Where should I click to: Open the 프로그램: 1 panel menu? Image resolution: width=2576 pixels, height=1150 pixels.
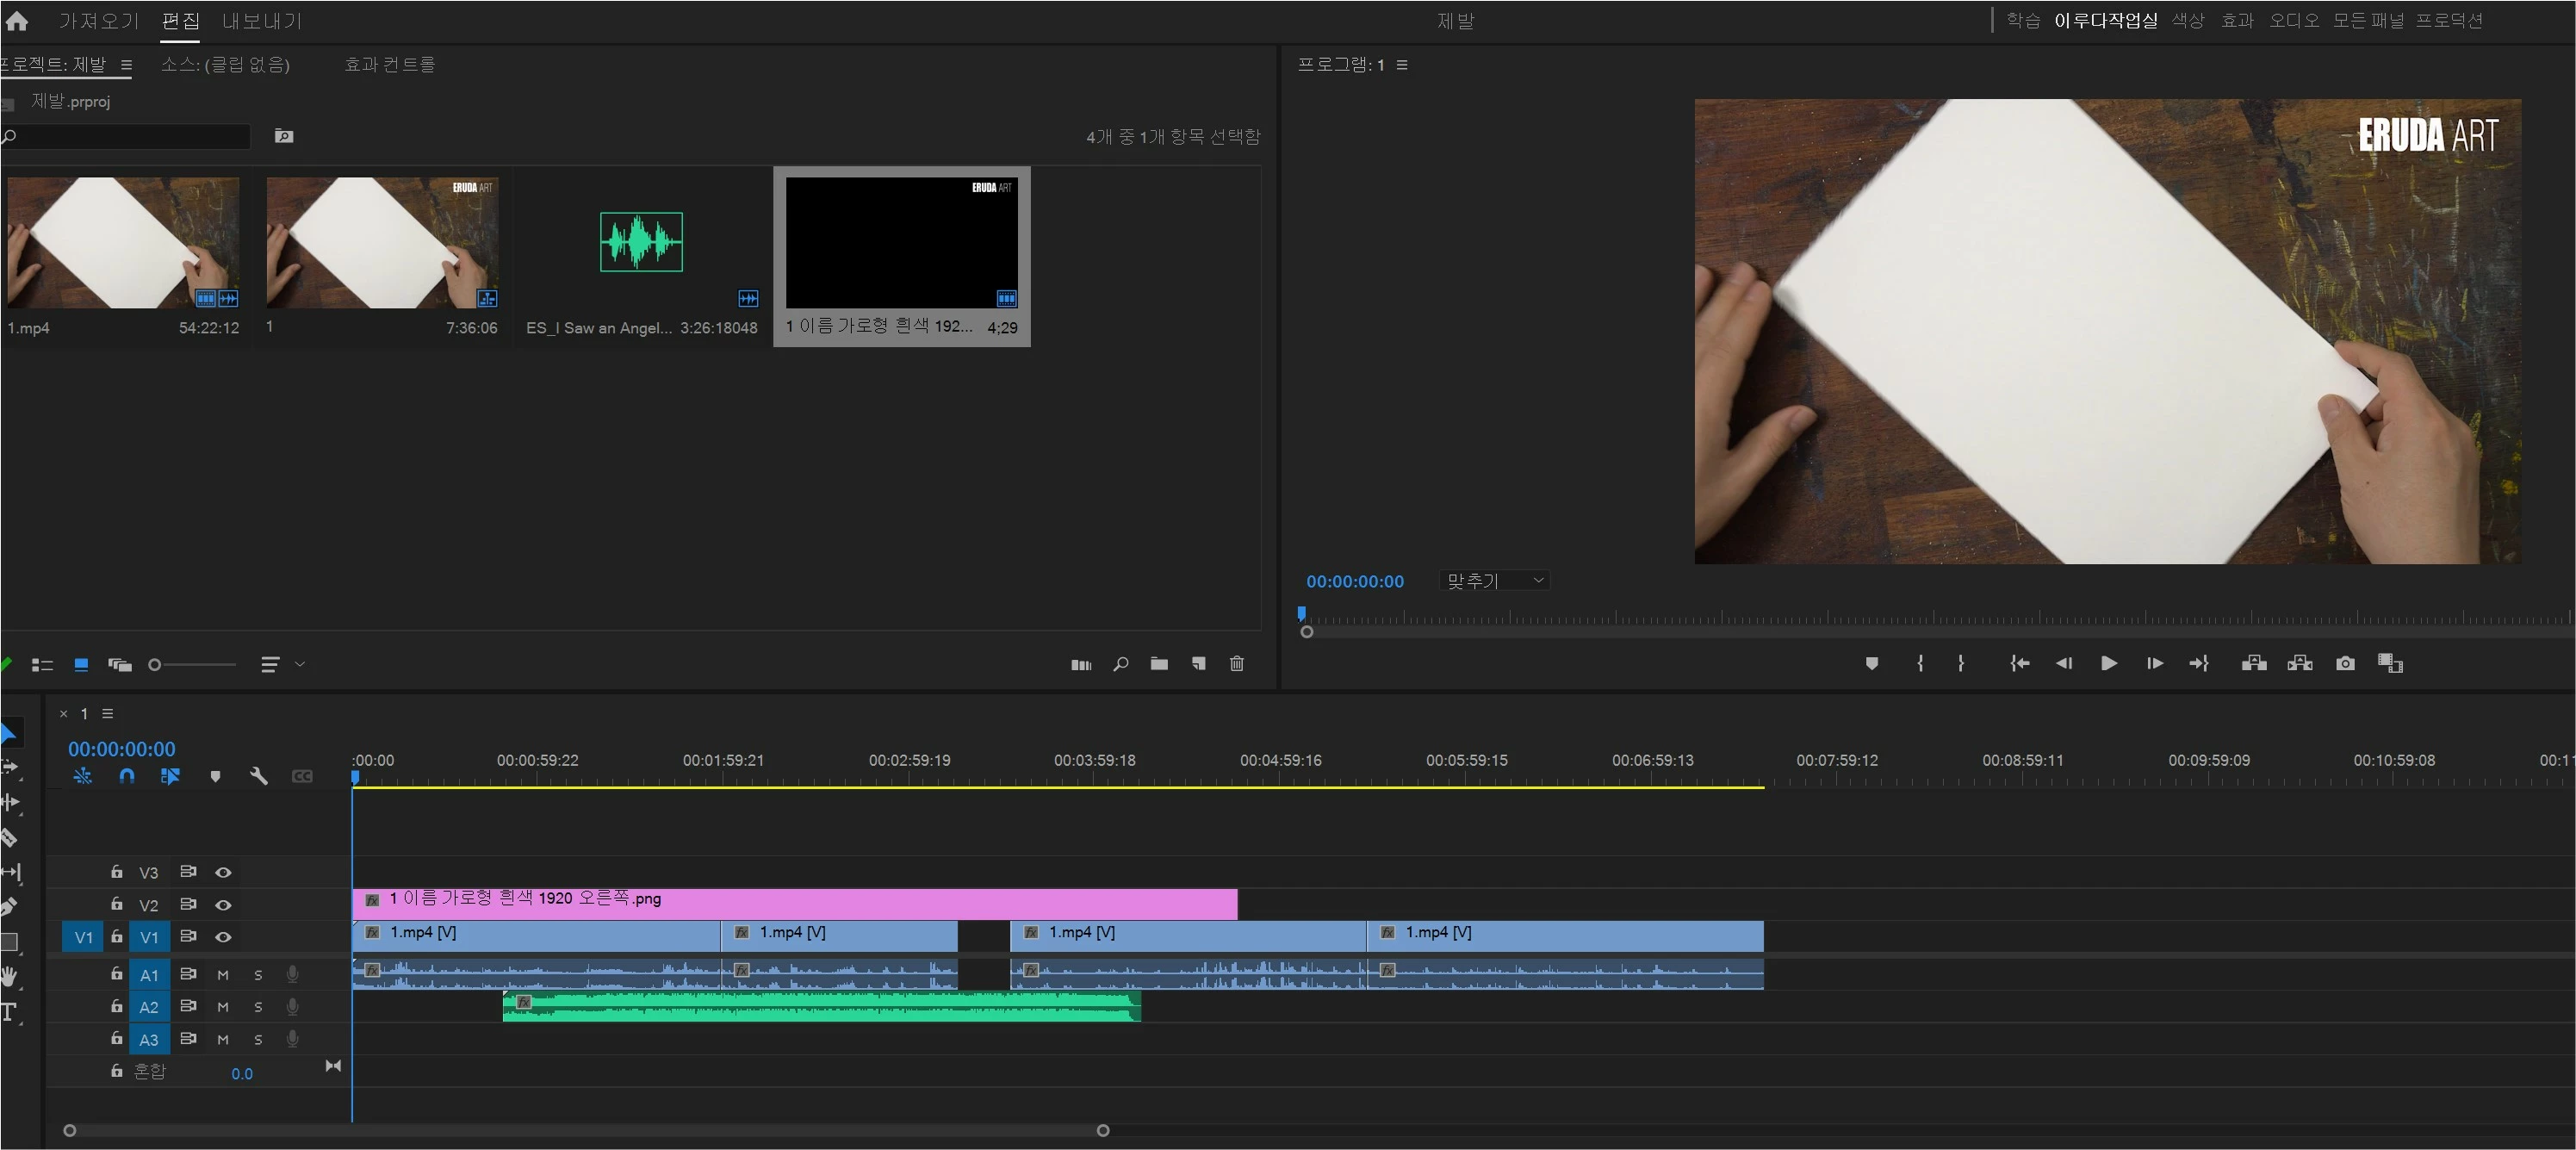click(1402, 65)
